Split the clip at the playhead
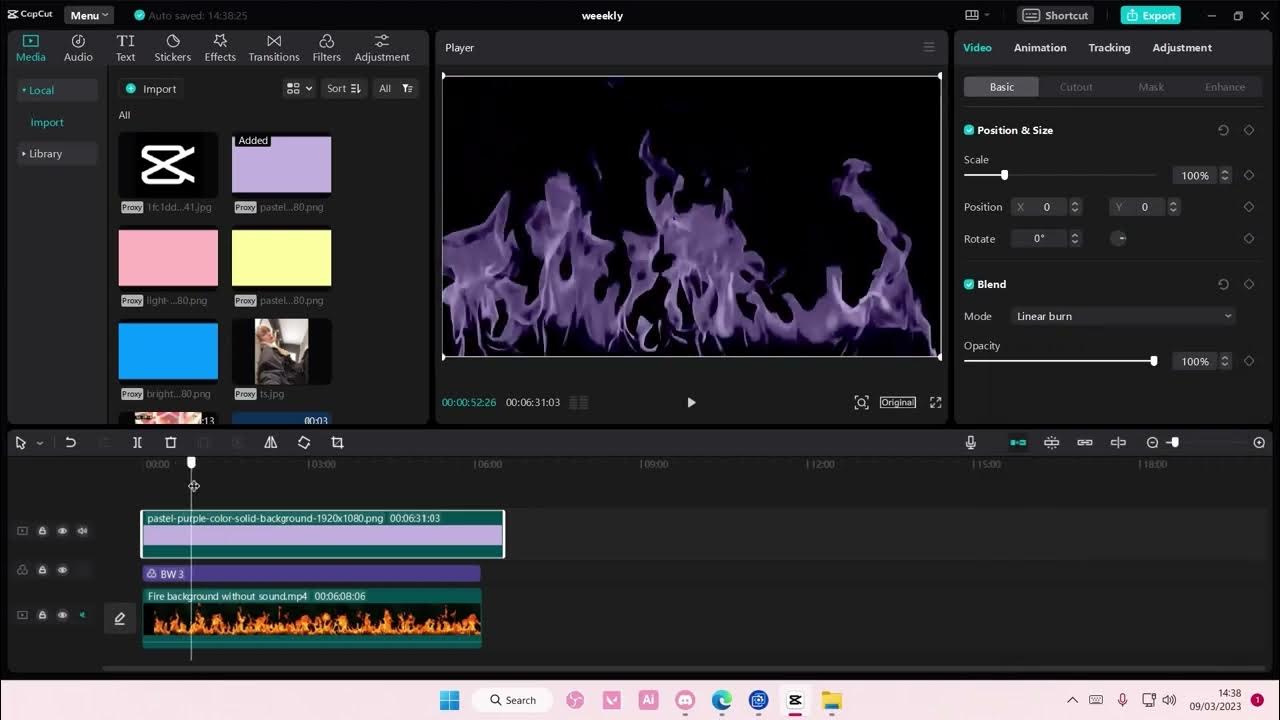Viewport: 1280px width, 720px height. pos(137,442)
